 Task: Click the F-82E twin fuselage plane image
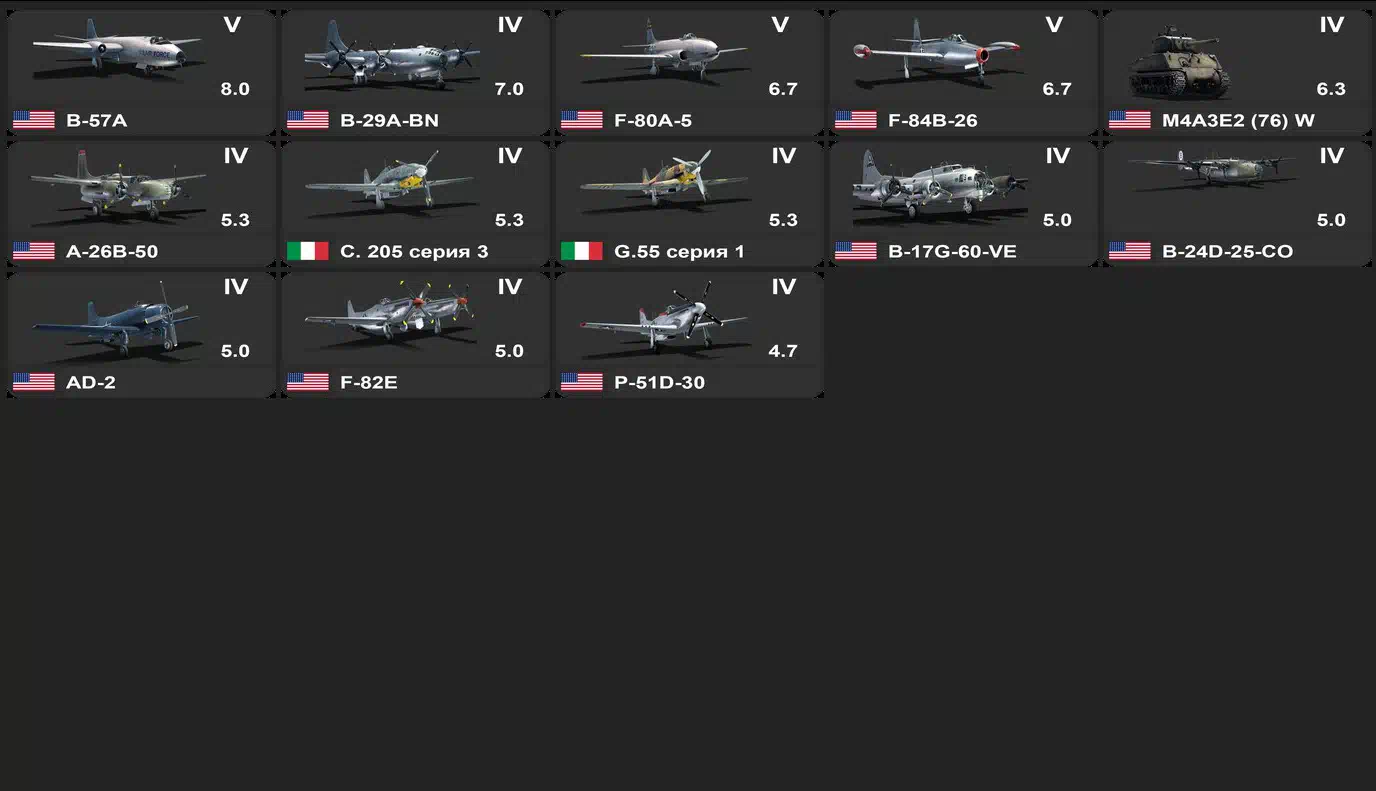pos(390,315)
